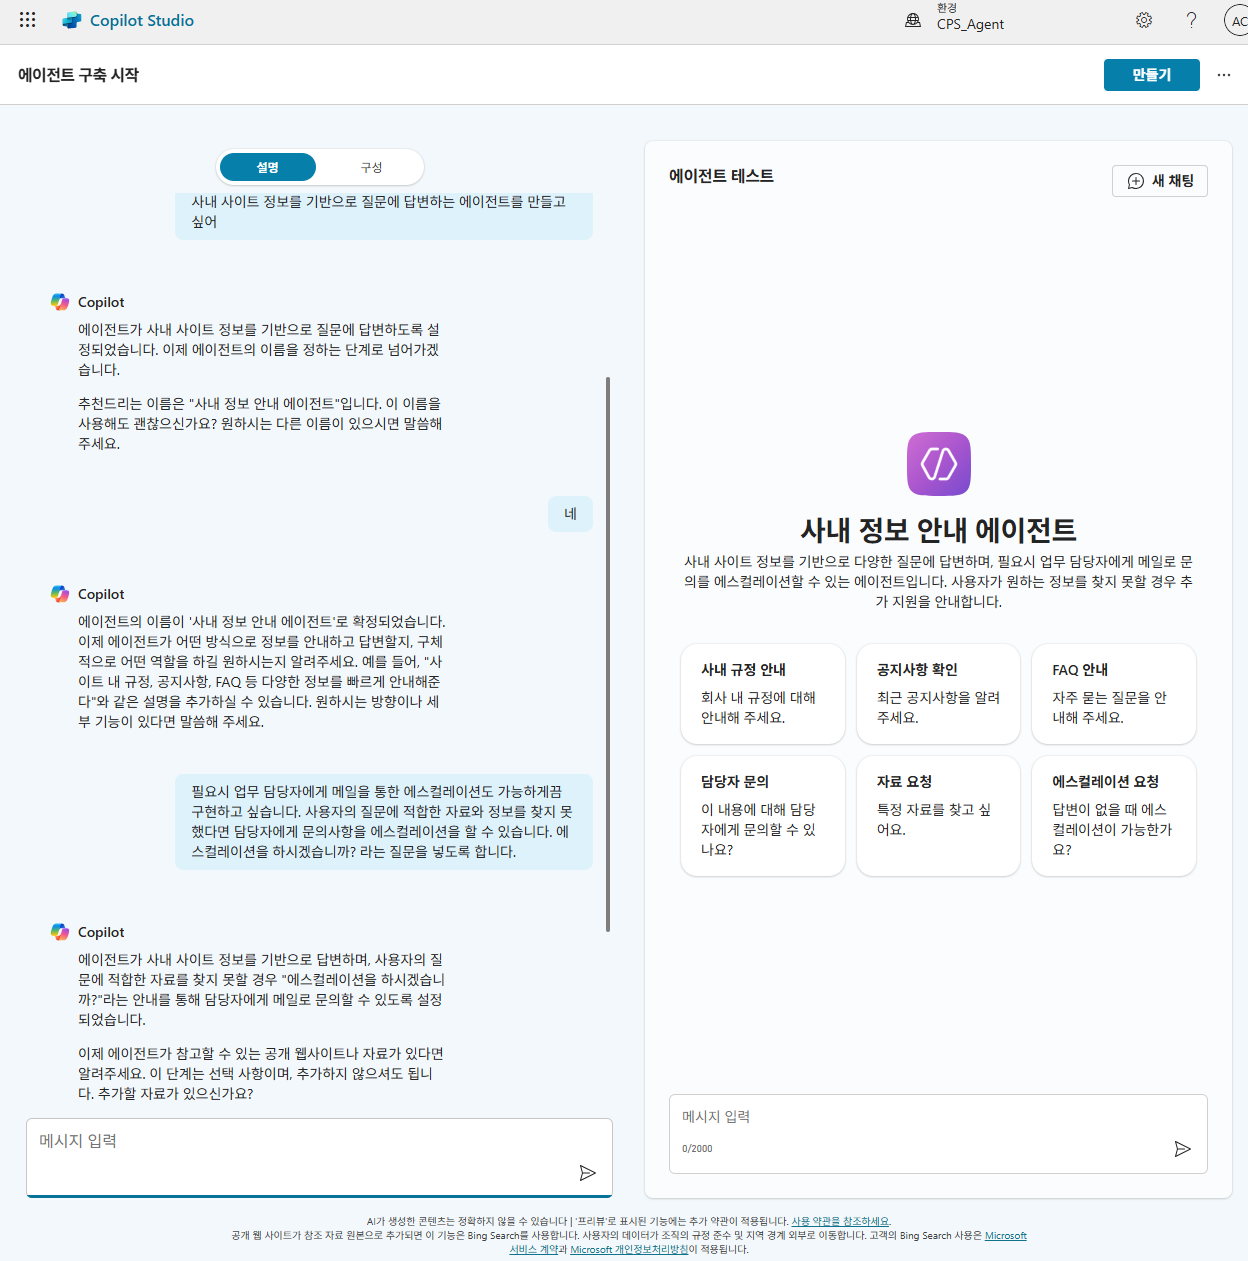
Task: Switch to the 구성 tab
Action: click(x=371, y=167)
